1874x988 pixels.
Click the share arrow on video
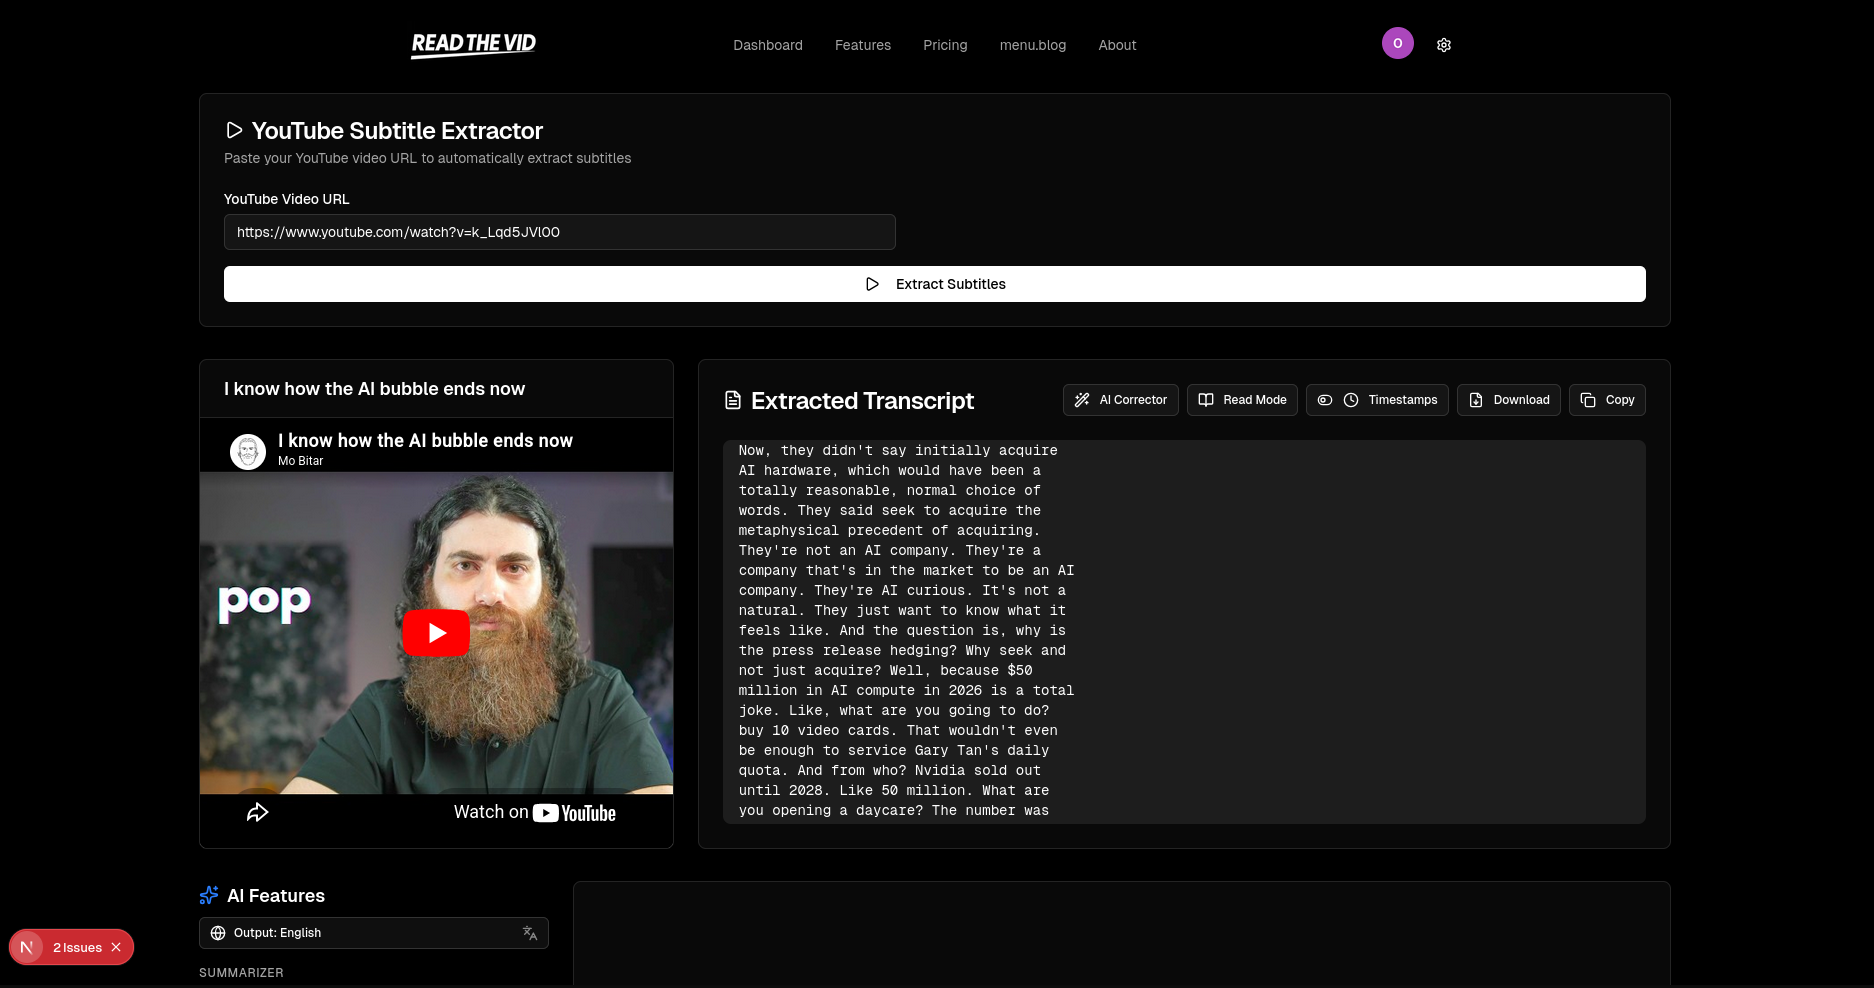click(x=257, y=812)
